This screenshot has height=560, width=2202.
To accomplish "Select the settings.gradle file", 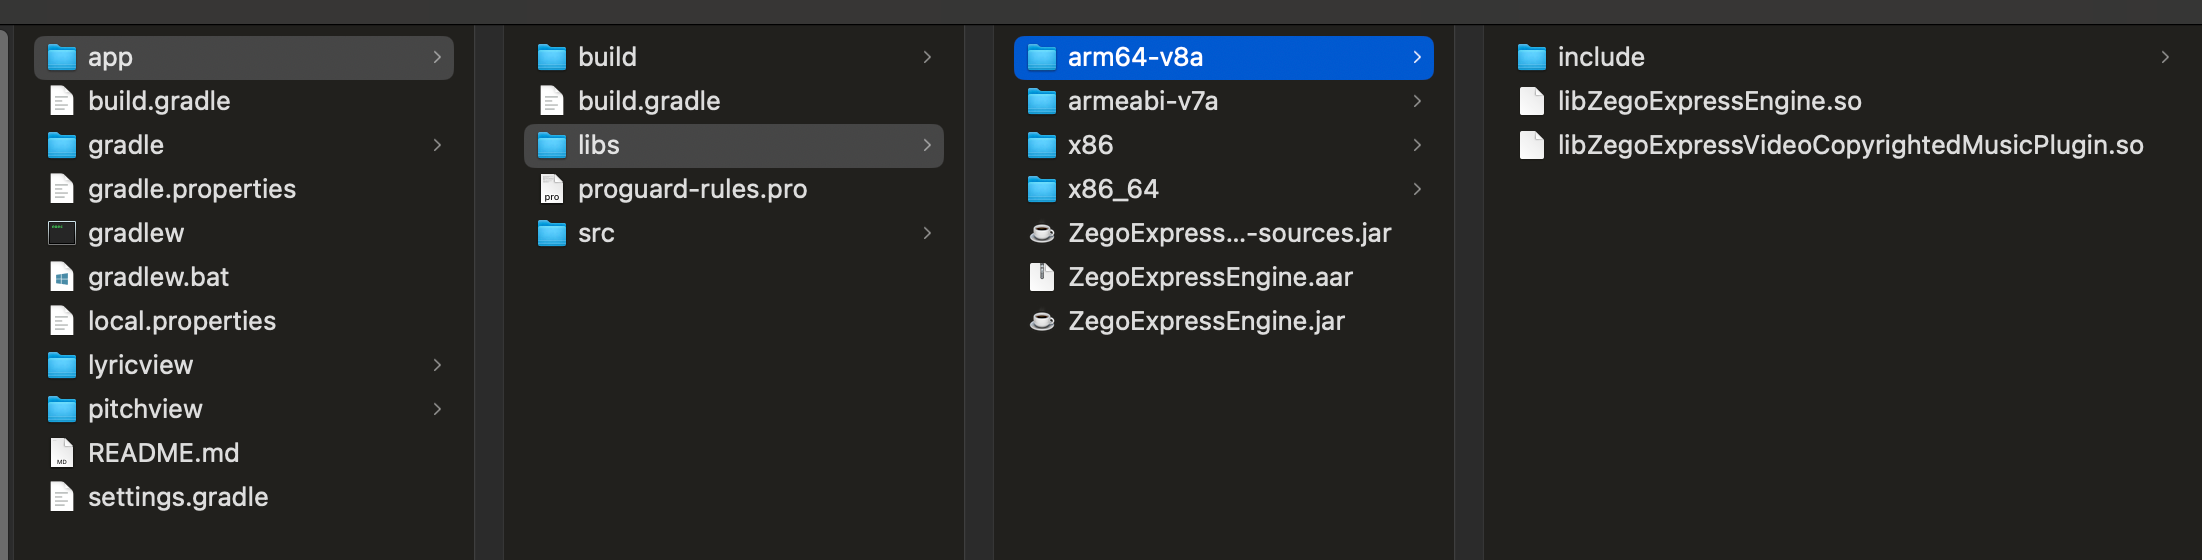I will 244,497.
